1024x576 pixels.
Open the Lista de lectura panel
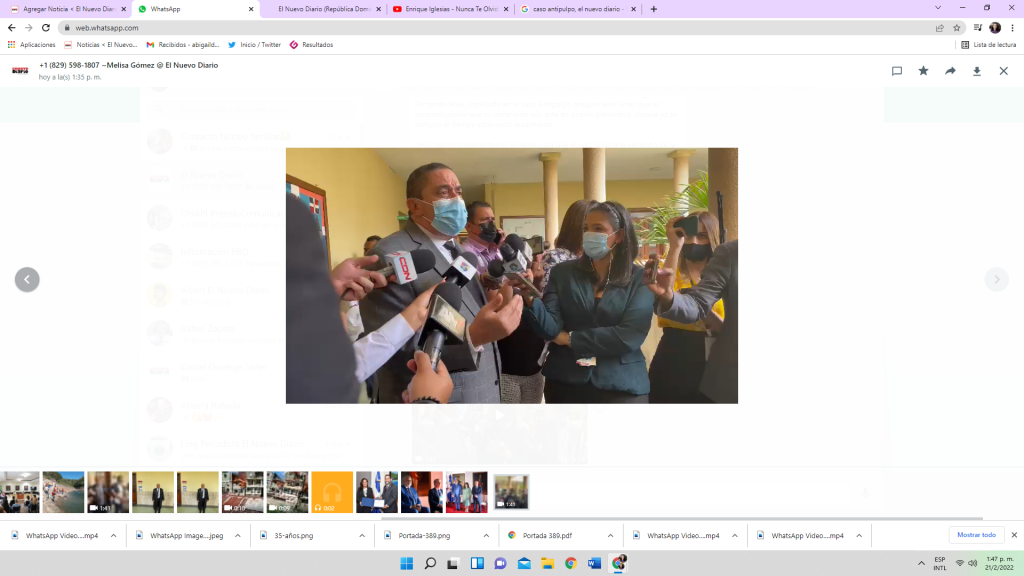coord(988,45)
